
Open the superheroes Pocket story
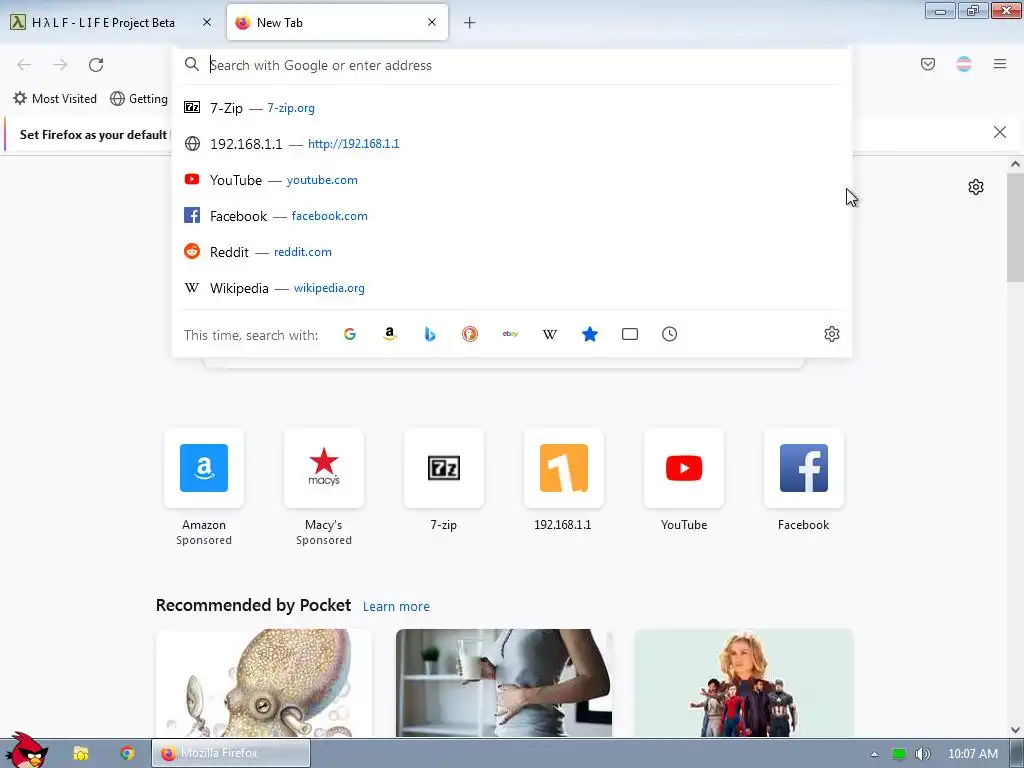click(x=744, y=683)
